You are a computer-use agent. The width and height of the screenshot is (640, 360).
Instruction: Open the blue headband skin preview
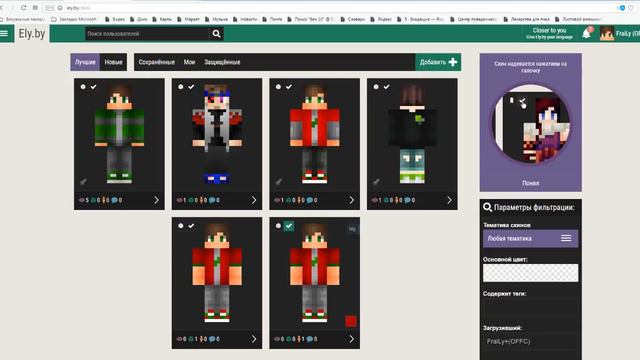coord(217,135)
